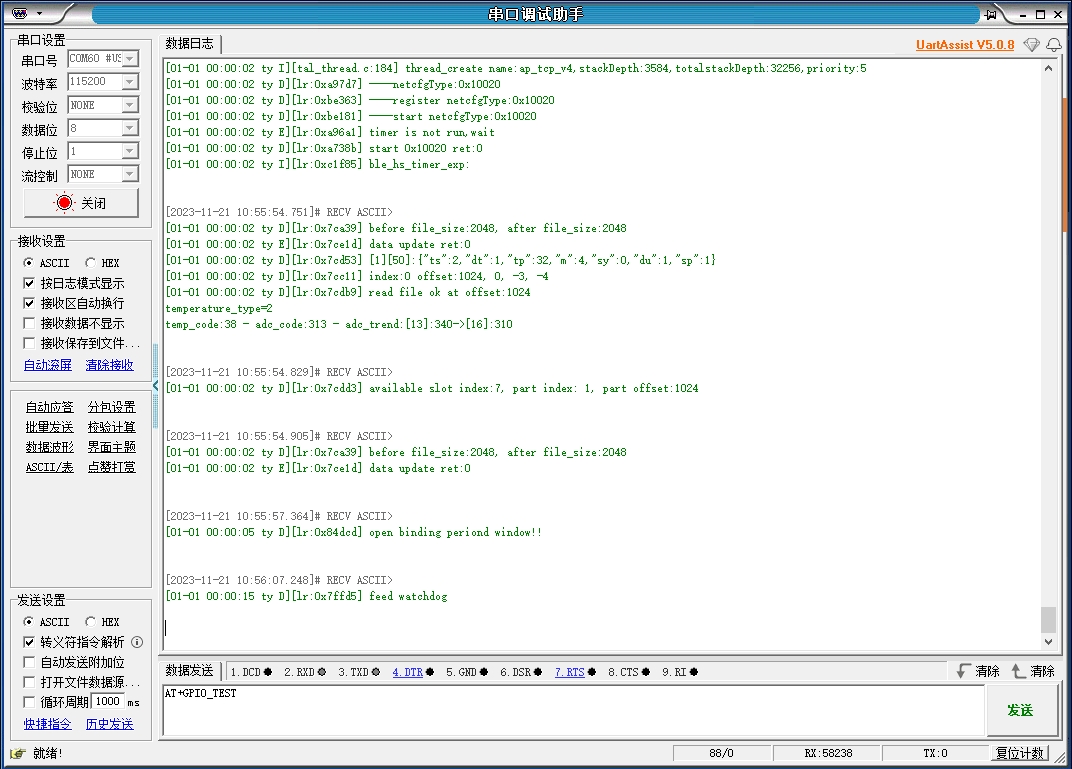Toggle 按日志模式显示 checkbox
This screenshot has width=1072, height=769.
29,283
